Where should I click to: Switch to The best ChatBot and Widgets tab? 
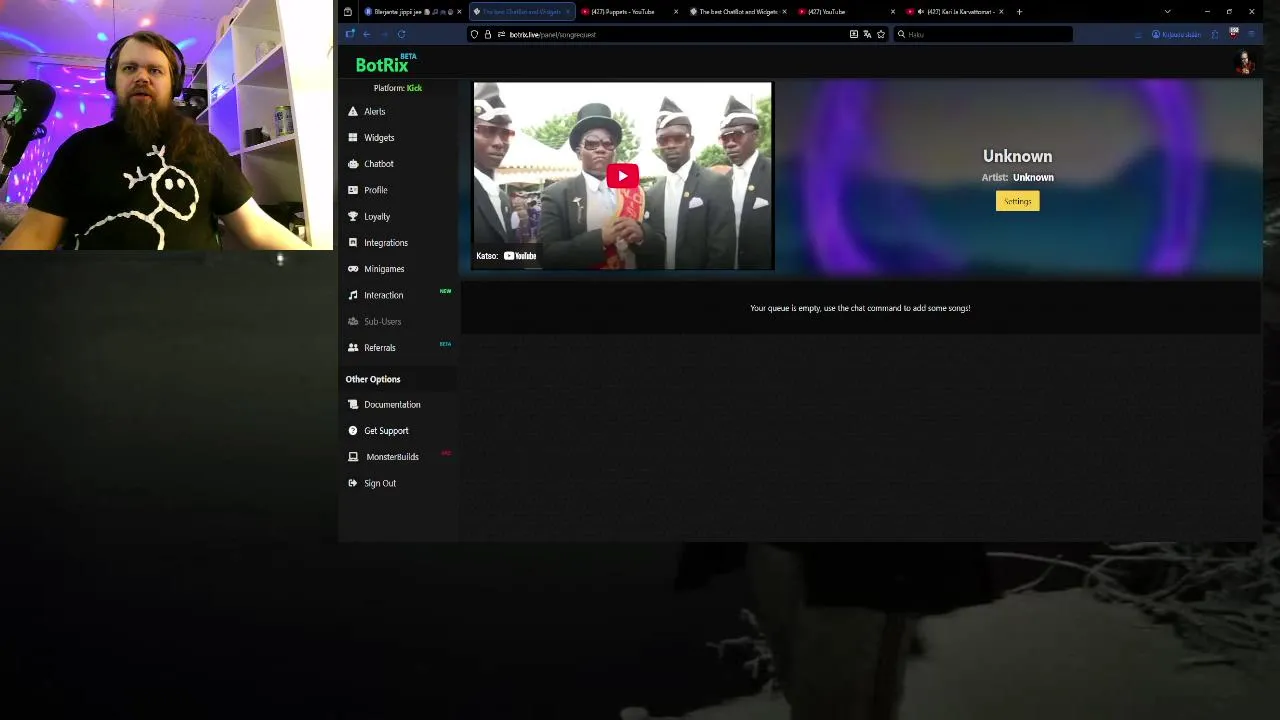(x=738, y=11)
